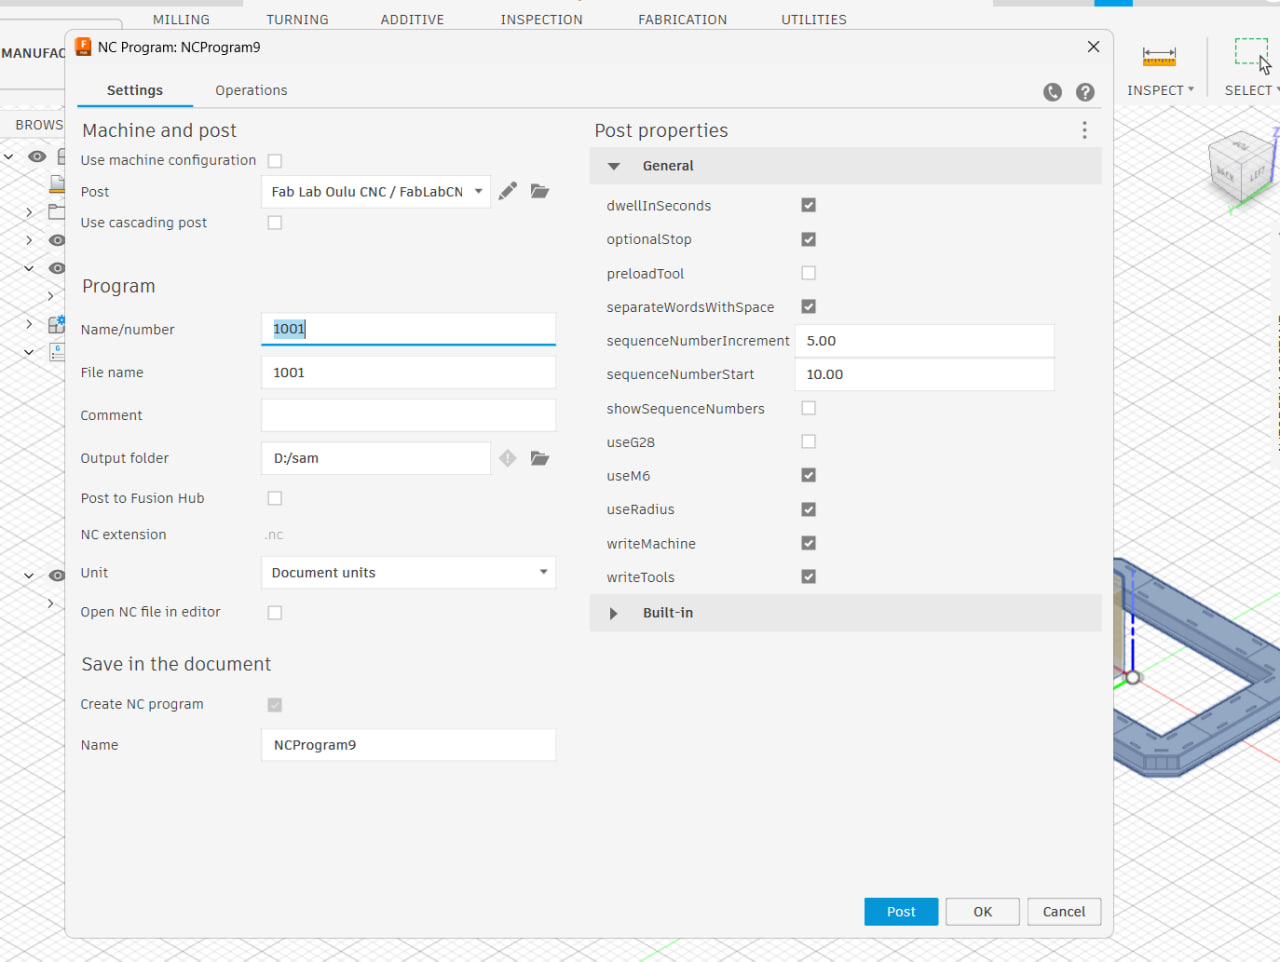Click the Post button

point(901,912)
